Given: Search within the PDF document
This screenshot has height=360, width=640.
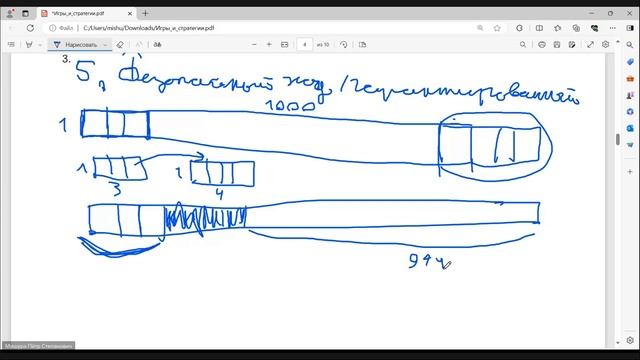Looking at the screenshot, I should (x=523, y=44).
